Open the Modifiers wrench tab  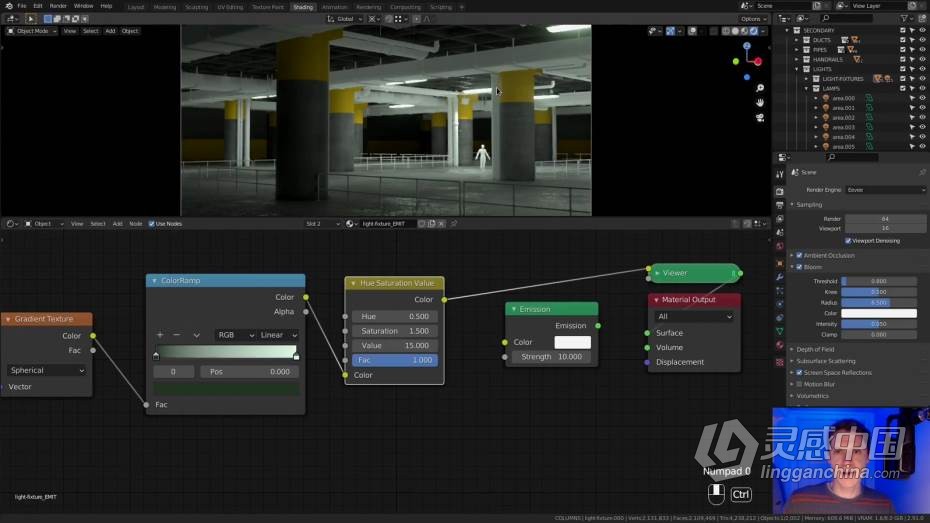[x=779, y=277]
